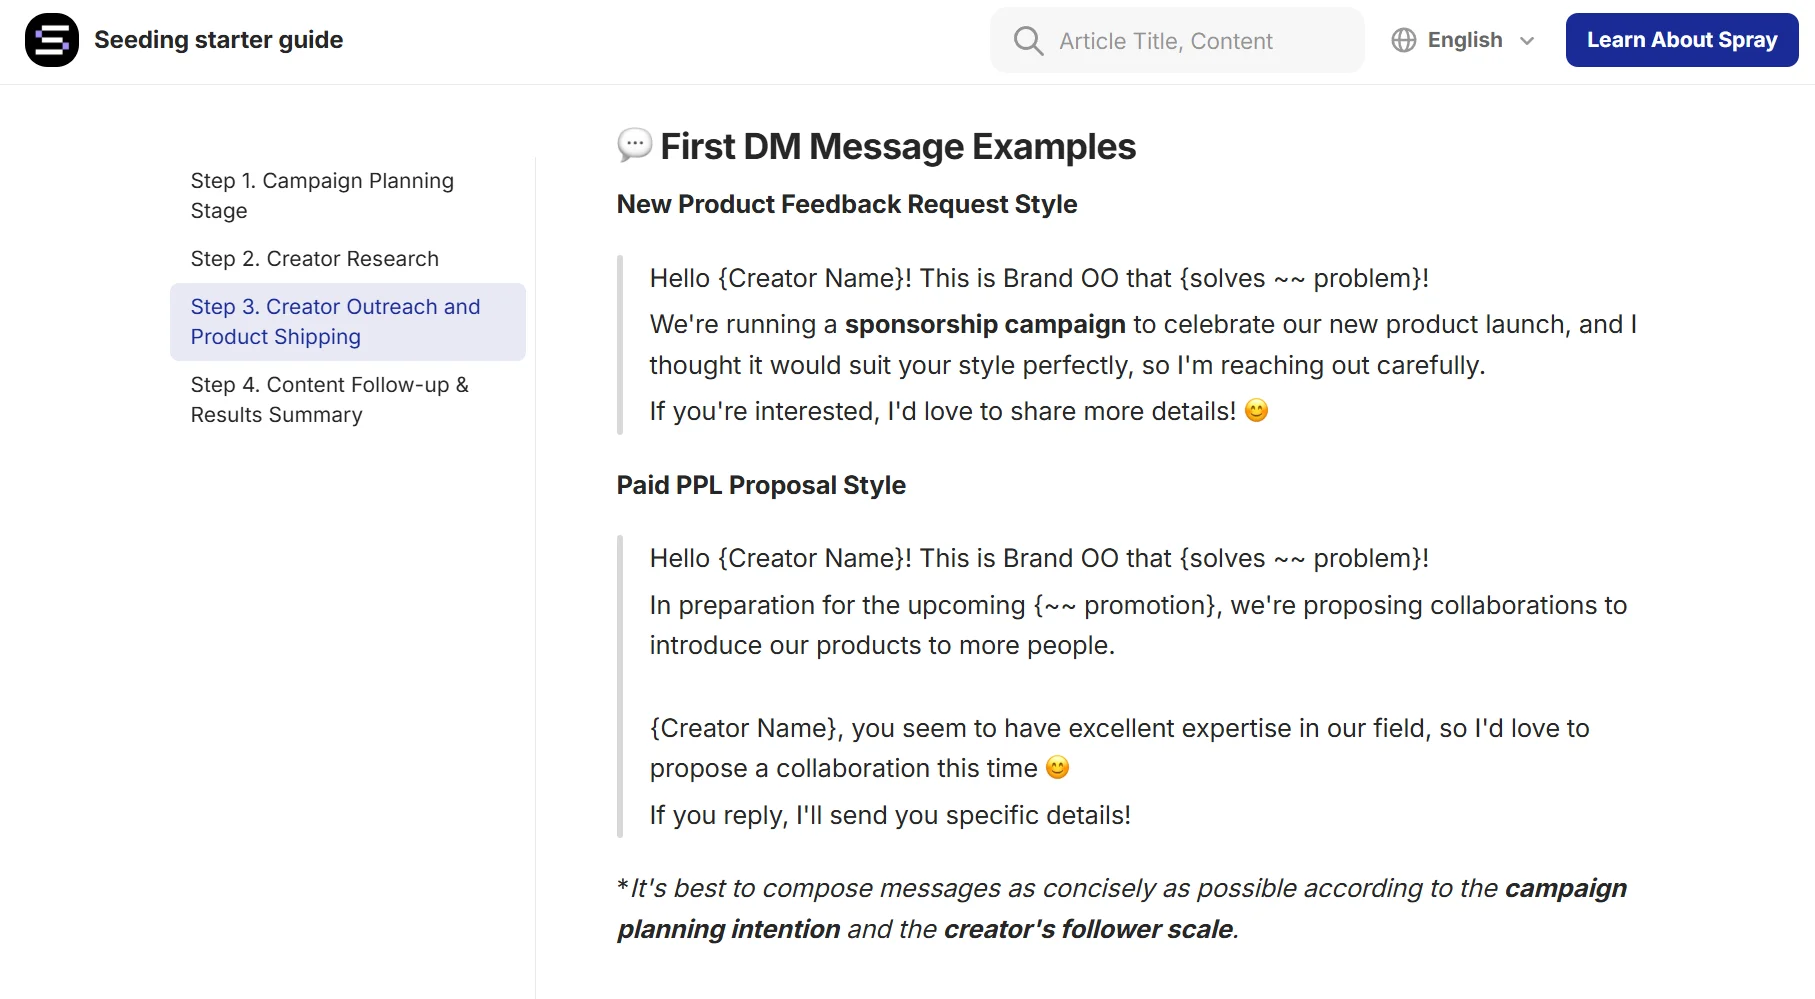Select Step 2. Creator Research

coord(314,258)
